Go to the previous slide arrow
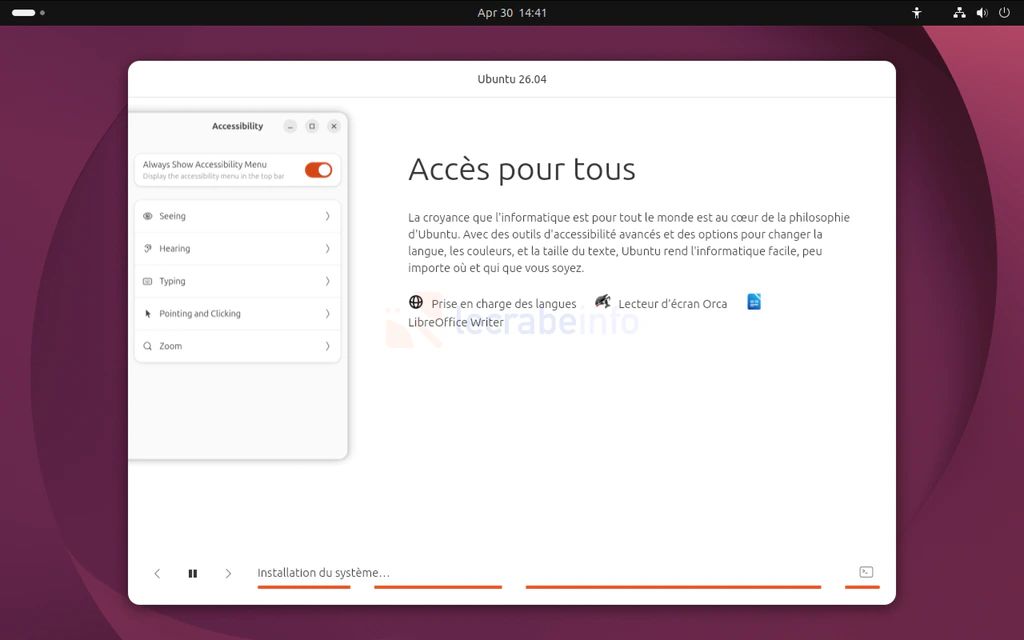The width and height of the screenshot is (1024, 640). pos(157,573)
